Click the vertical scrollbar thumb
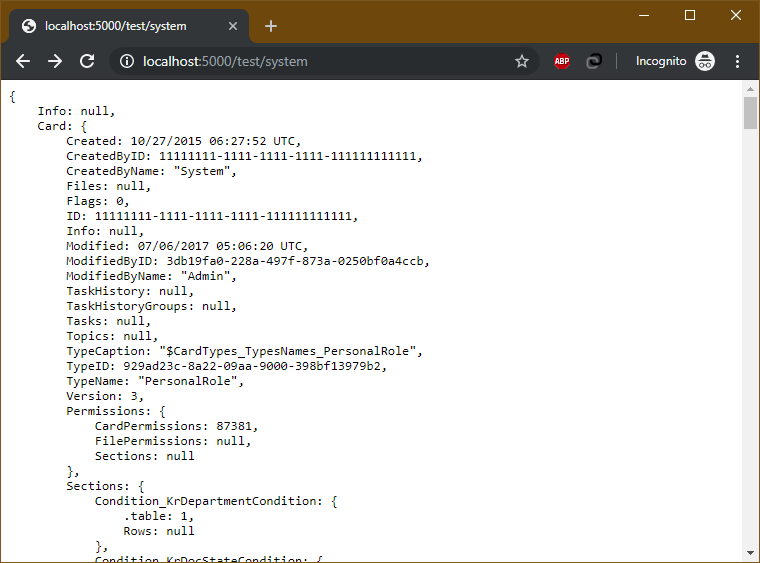 pyautogui.click(x=750, y=113)
